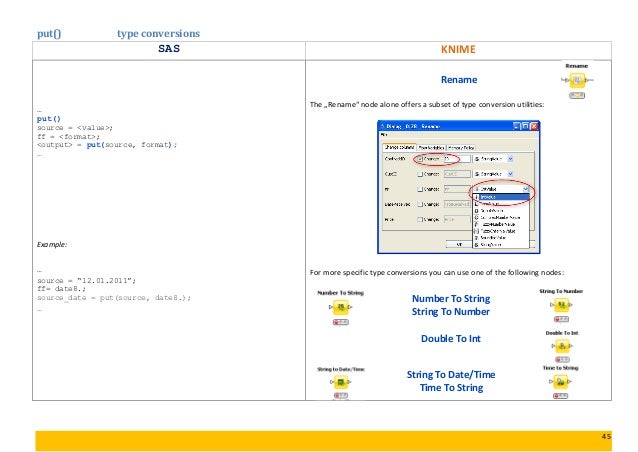Image resolution: width=638 pixels, height=452 pixels.
Task: Choose ComplexNumberValue from the type list
Action: [x=501, y=218]
